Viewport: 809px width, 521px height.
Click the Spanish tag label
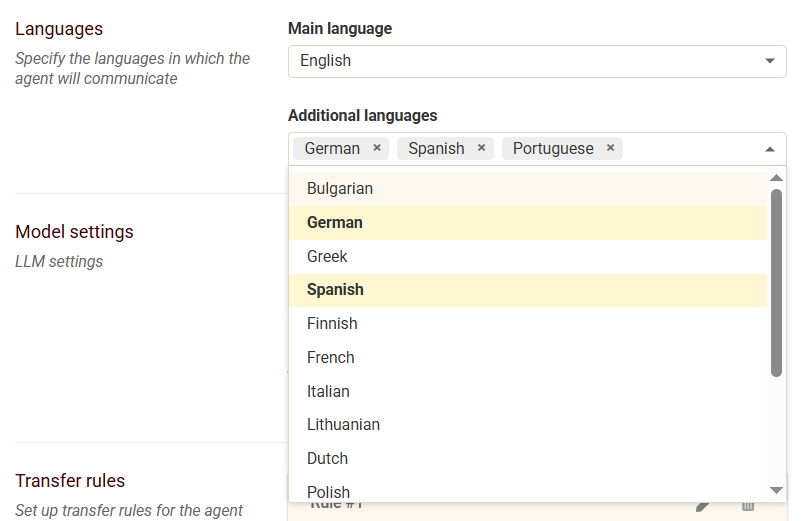pos(436,149)
